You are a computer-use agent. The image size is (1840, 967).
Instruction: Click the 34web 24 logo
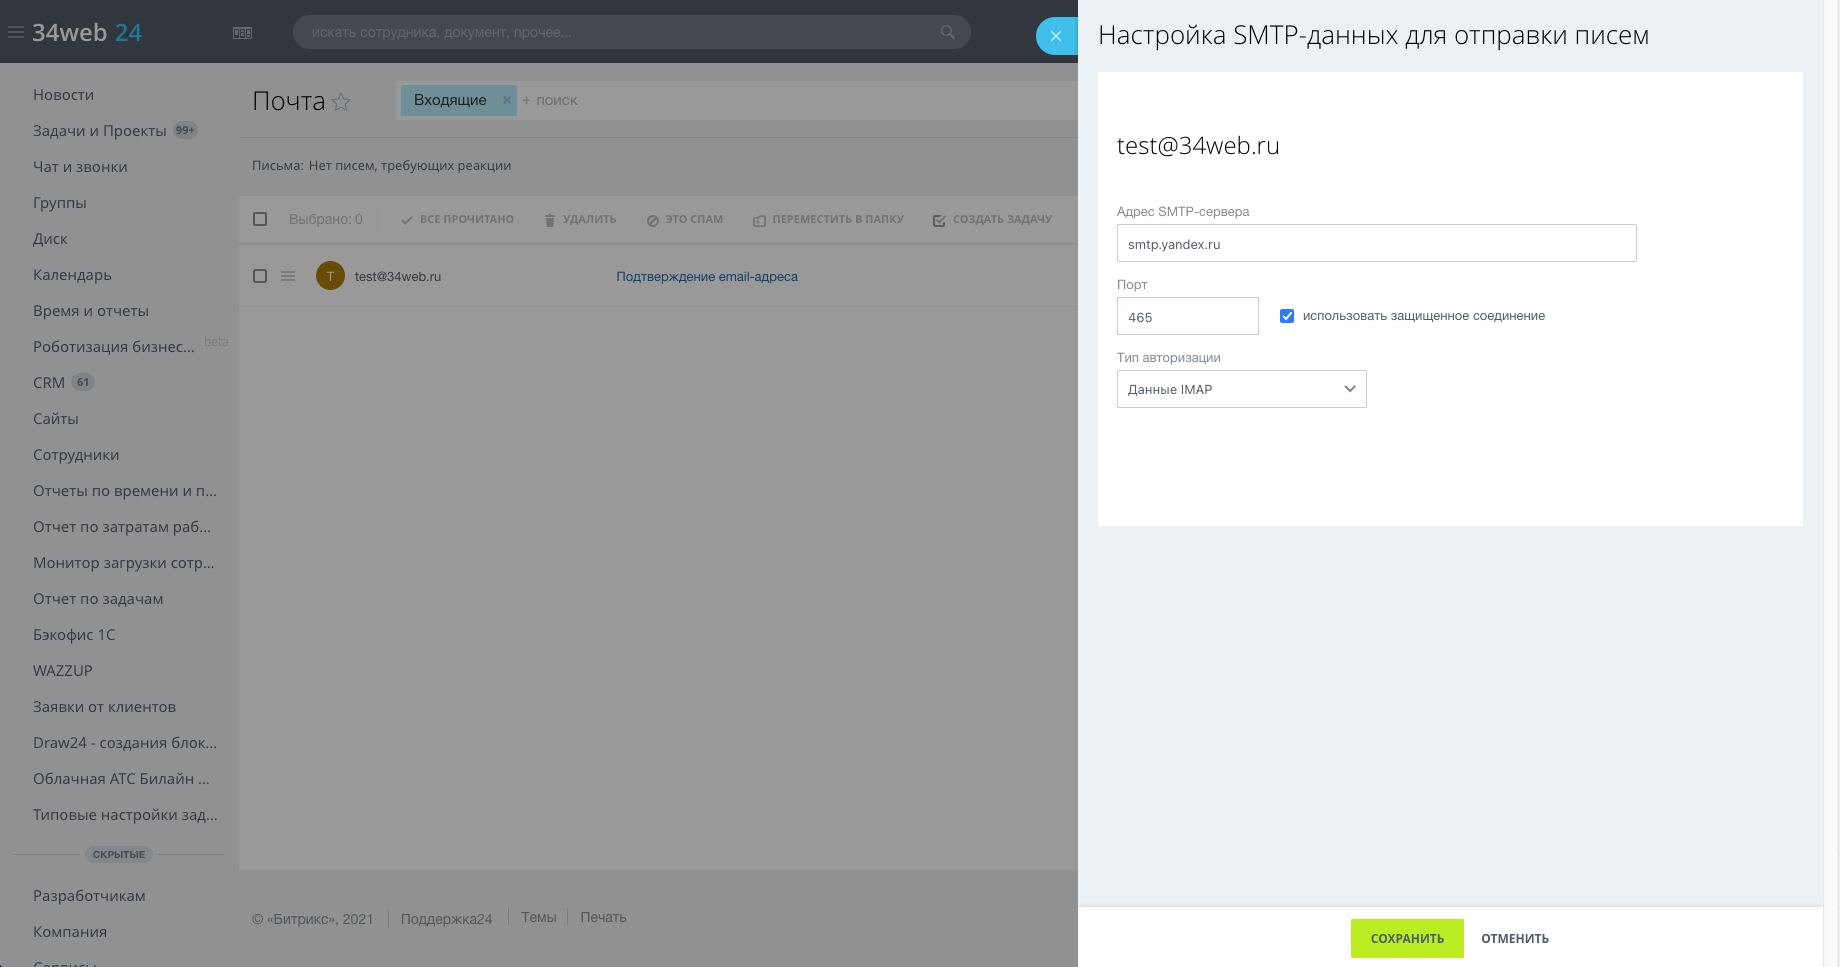click(87, 33)
